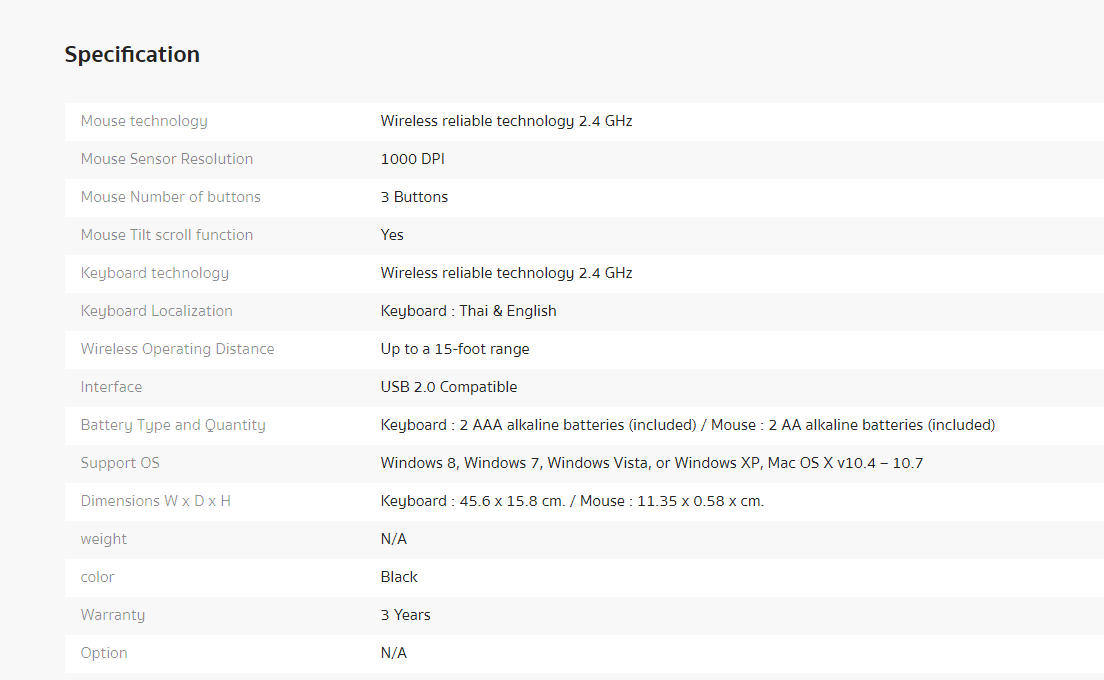Click the Battery Type and Quantity label
Viewport: 1104px width, 680px height.
[x=173, y=425]
